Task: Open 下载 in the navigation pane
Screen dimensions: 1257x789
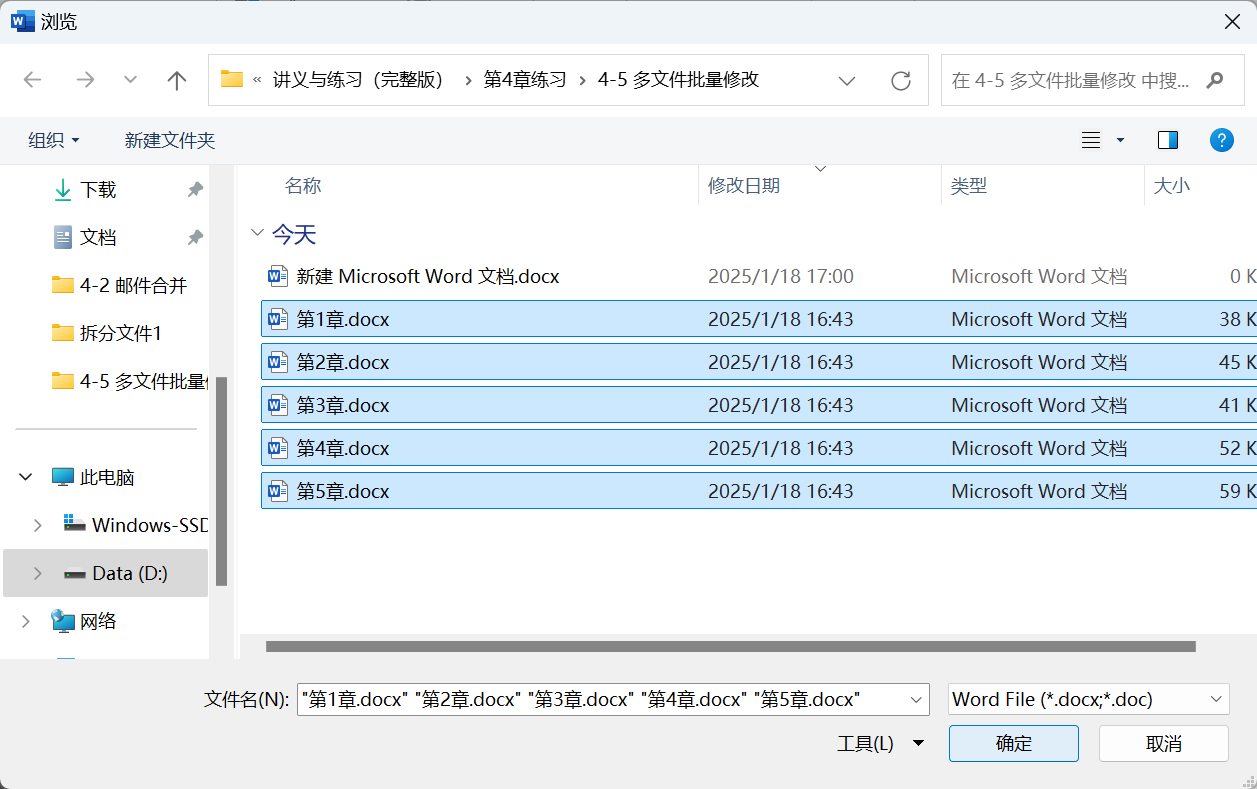Action: (98, 189)
